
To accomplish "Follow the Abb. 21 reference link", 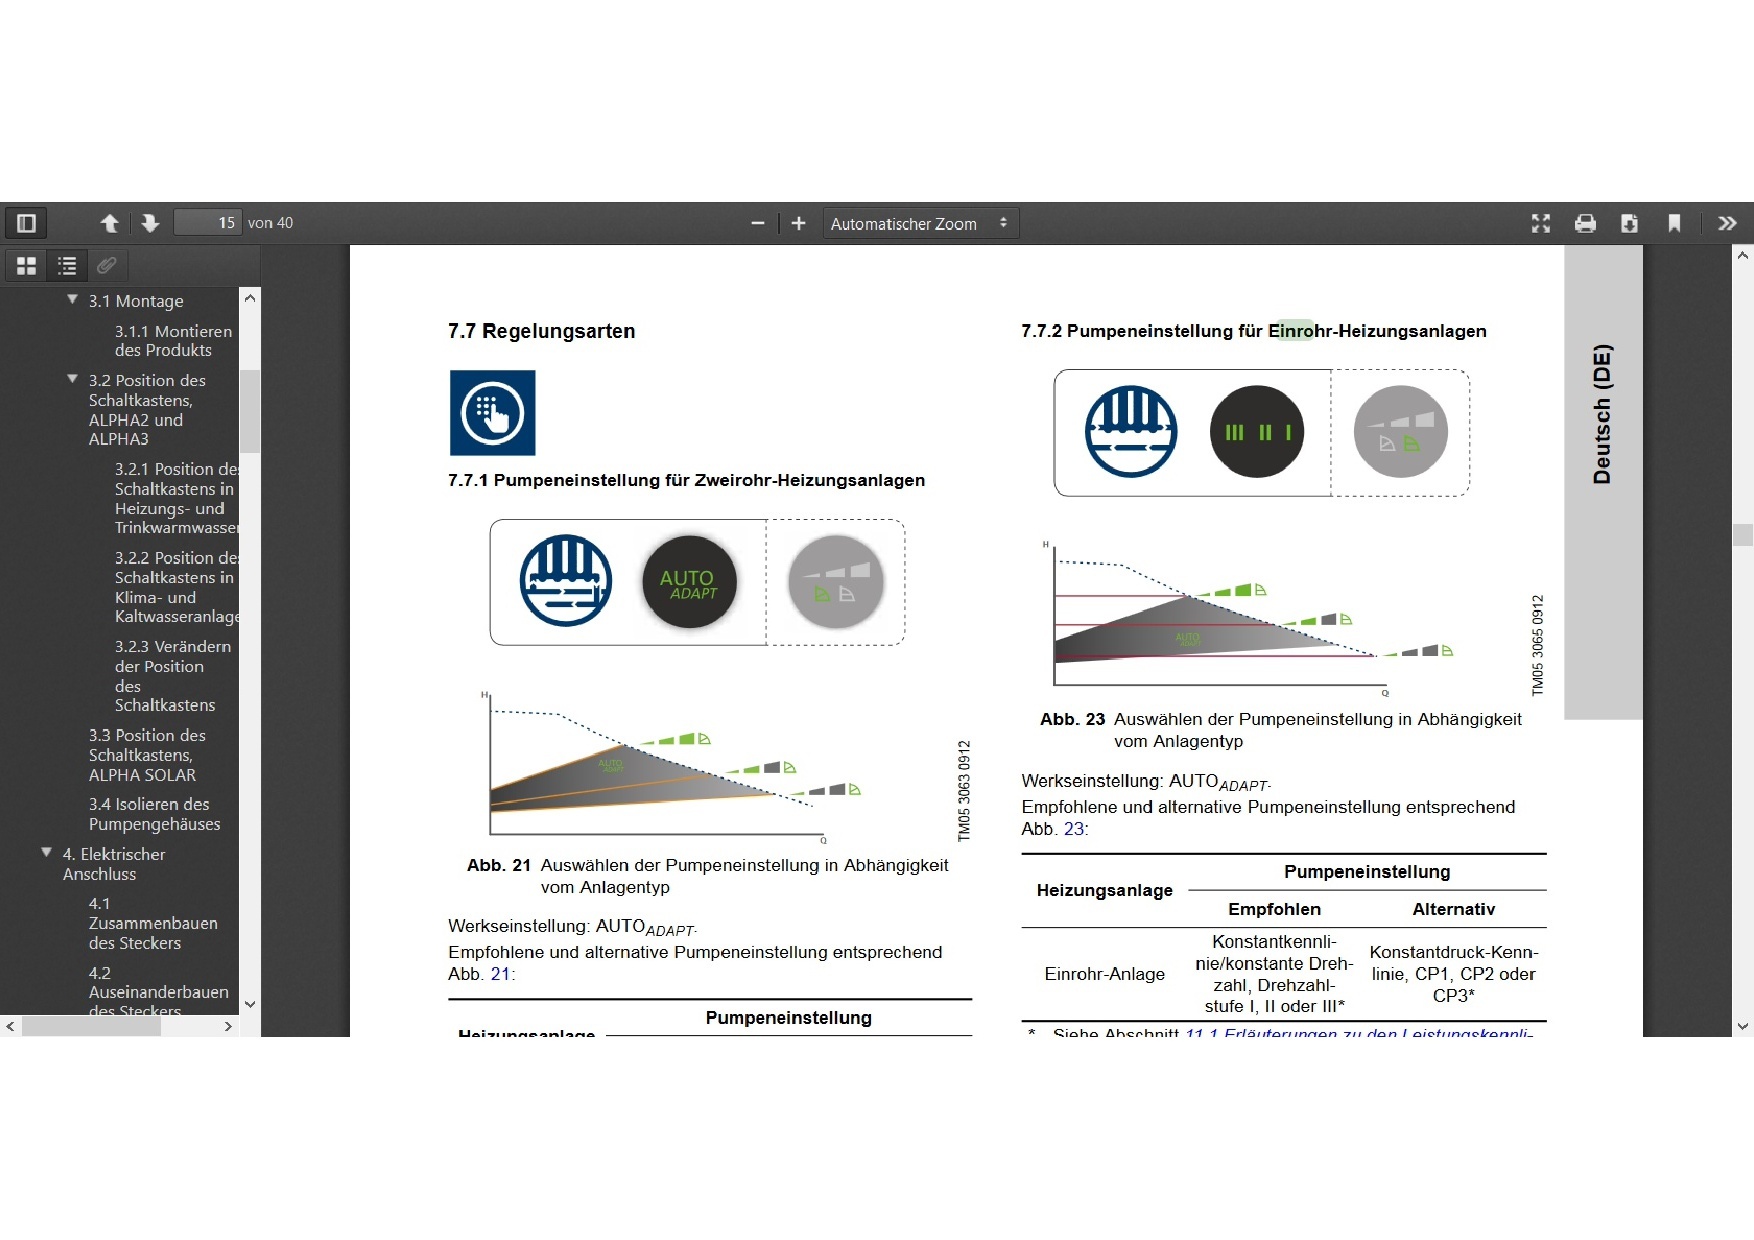I will (x=500, y=974).
